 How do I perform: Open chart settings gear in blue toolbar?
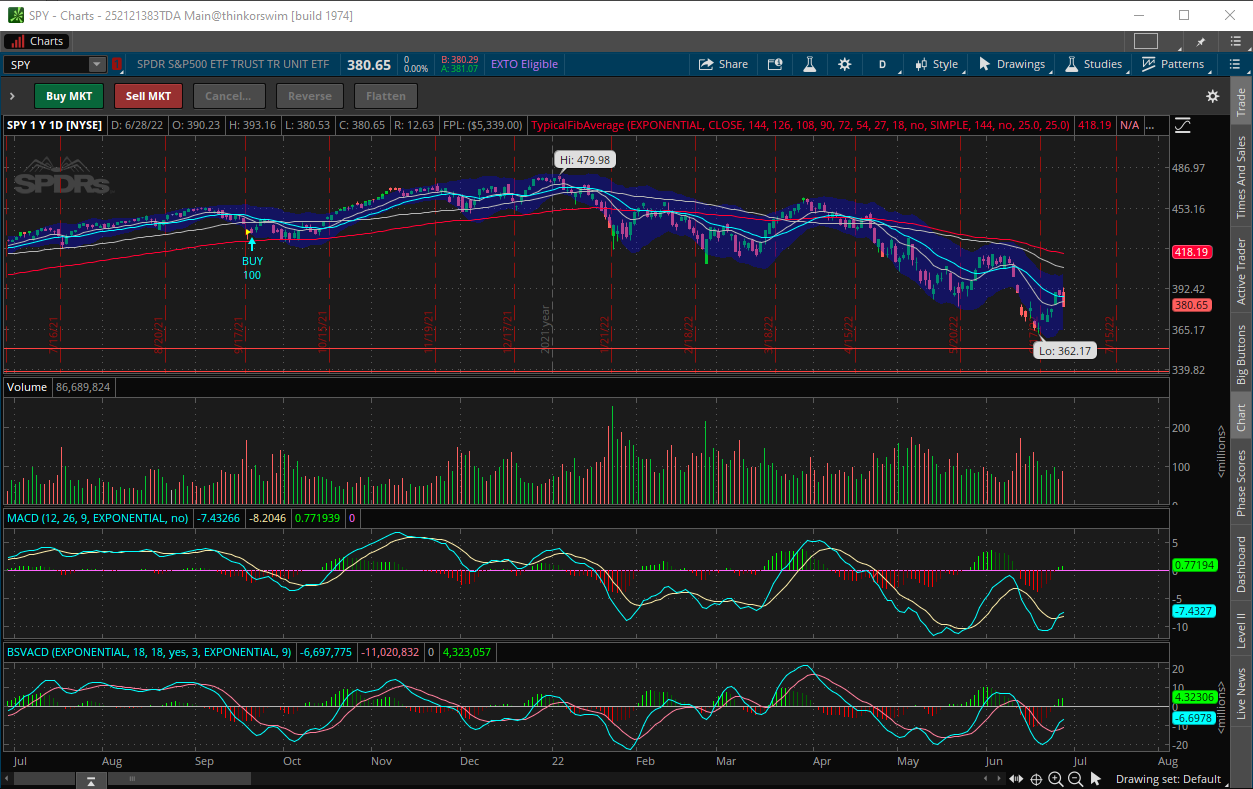click(845, 64)
